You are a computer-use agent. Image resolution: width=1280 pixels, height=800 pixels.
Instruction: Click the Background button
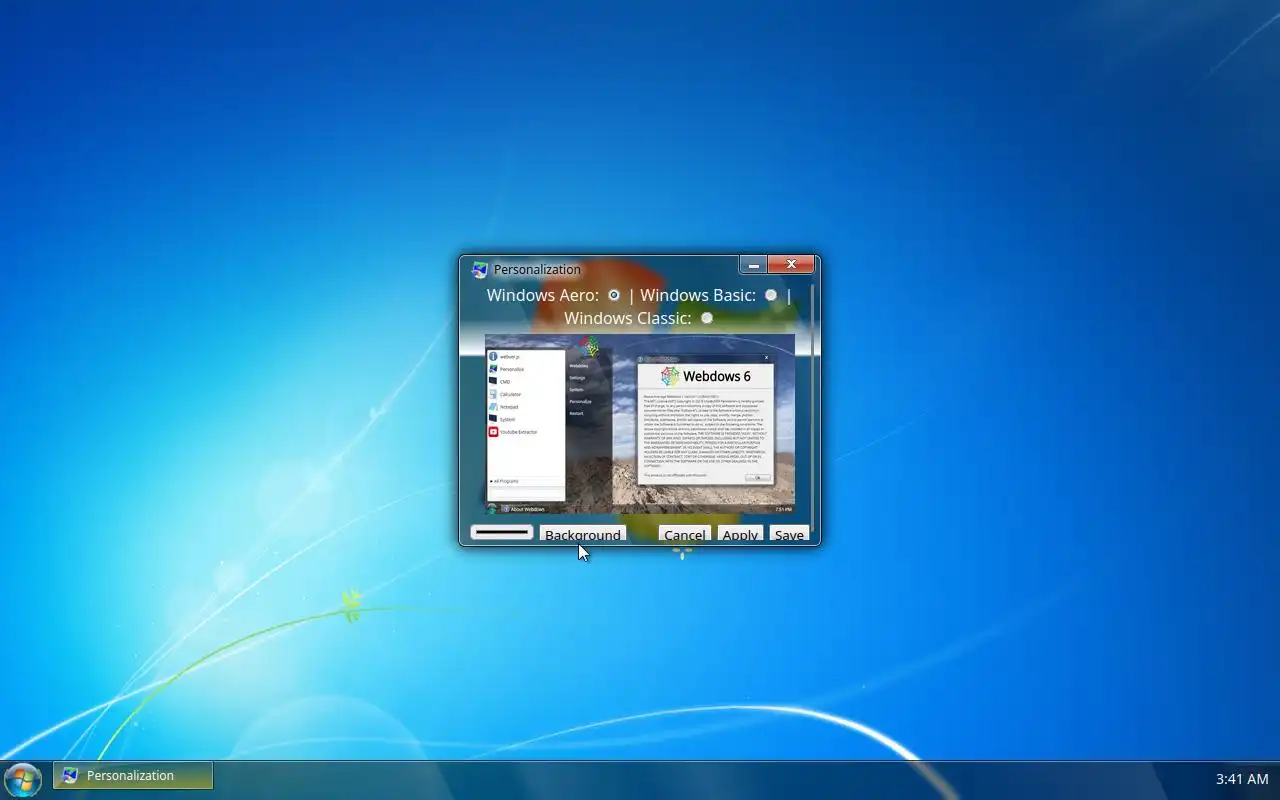click(583, 534)
